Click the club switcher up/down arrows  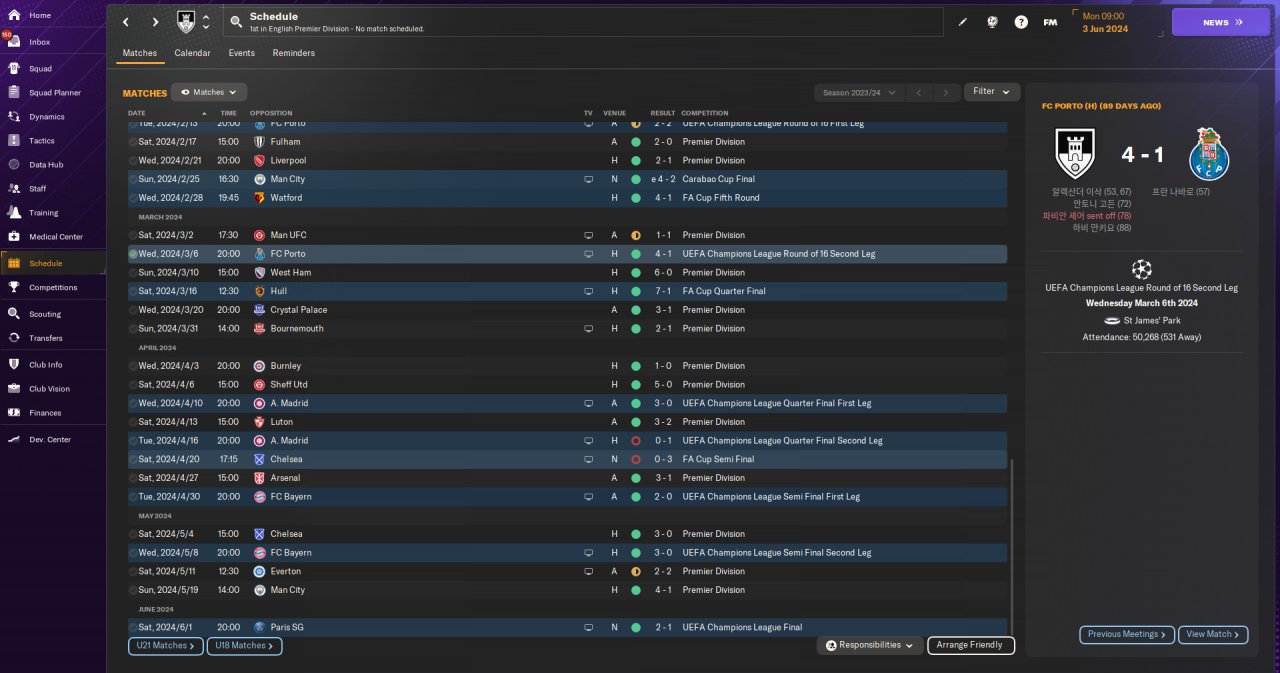click(206, 22)
